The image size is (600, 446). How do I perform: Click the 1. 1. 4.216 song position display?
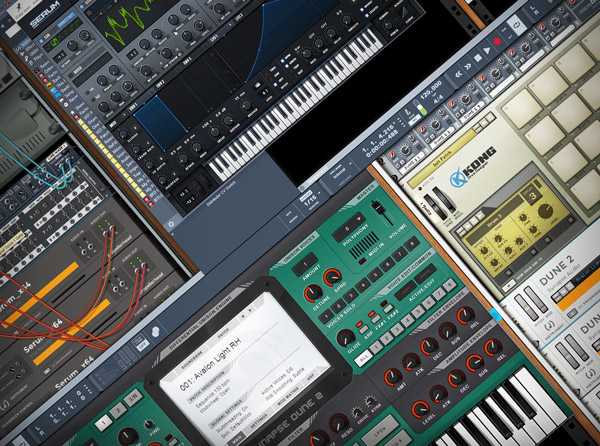(380, 136)
